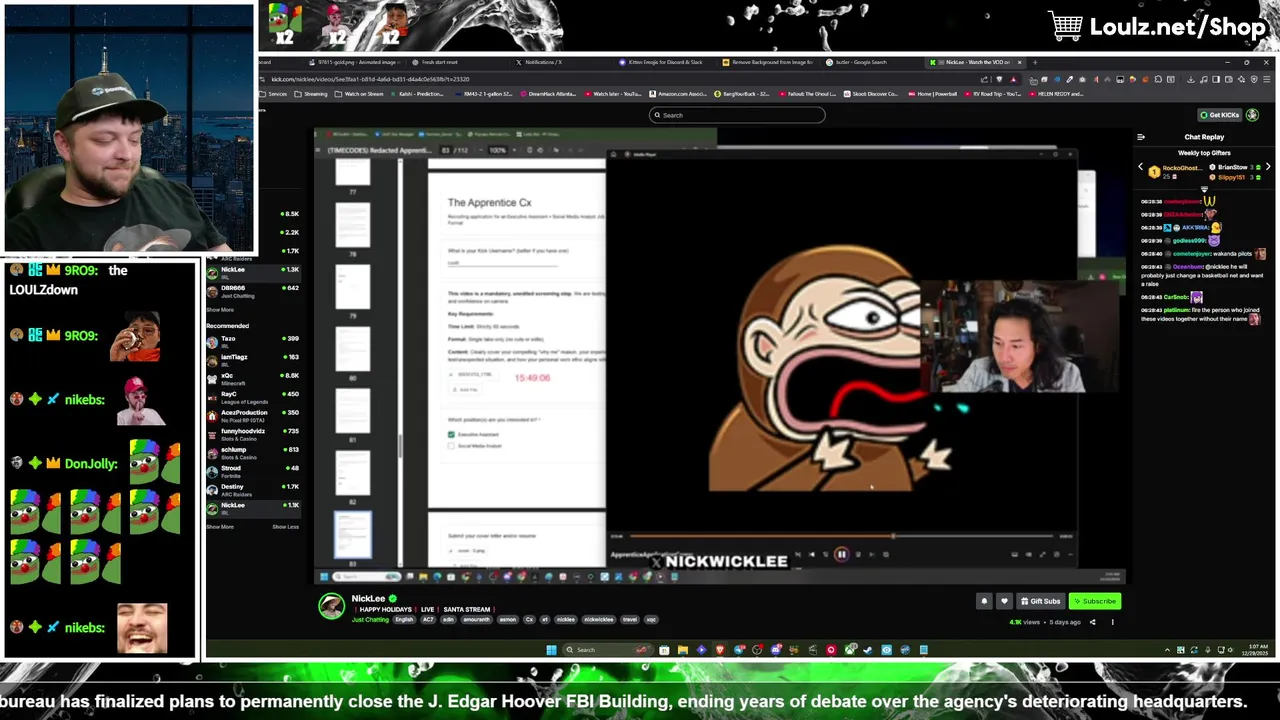The height and width of the screenshot is (720, 1280).
Task: Open VOD more options kebab menu
Action: 1113,622
